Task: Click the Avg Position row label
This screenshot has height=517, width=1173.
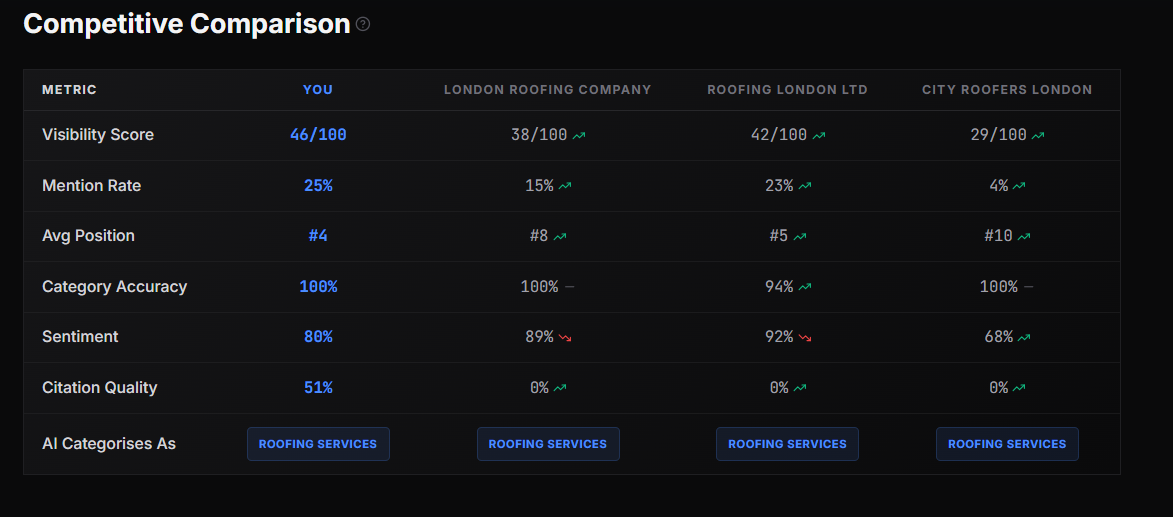Action: click(x=88, y=236)
